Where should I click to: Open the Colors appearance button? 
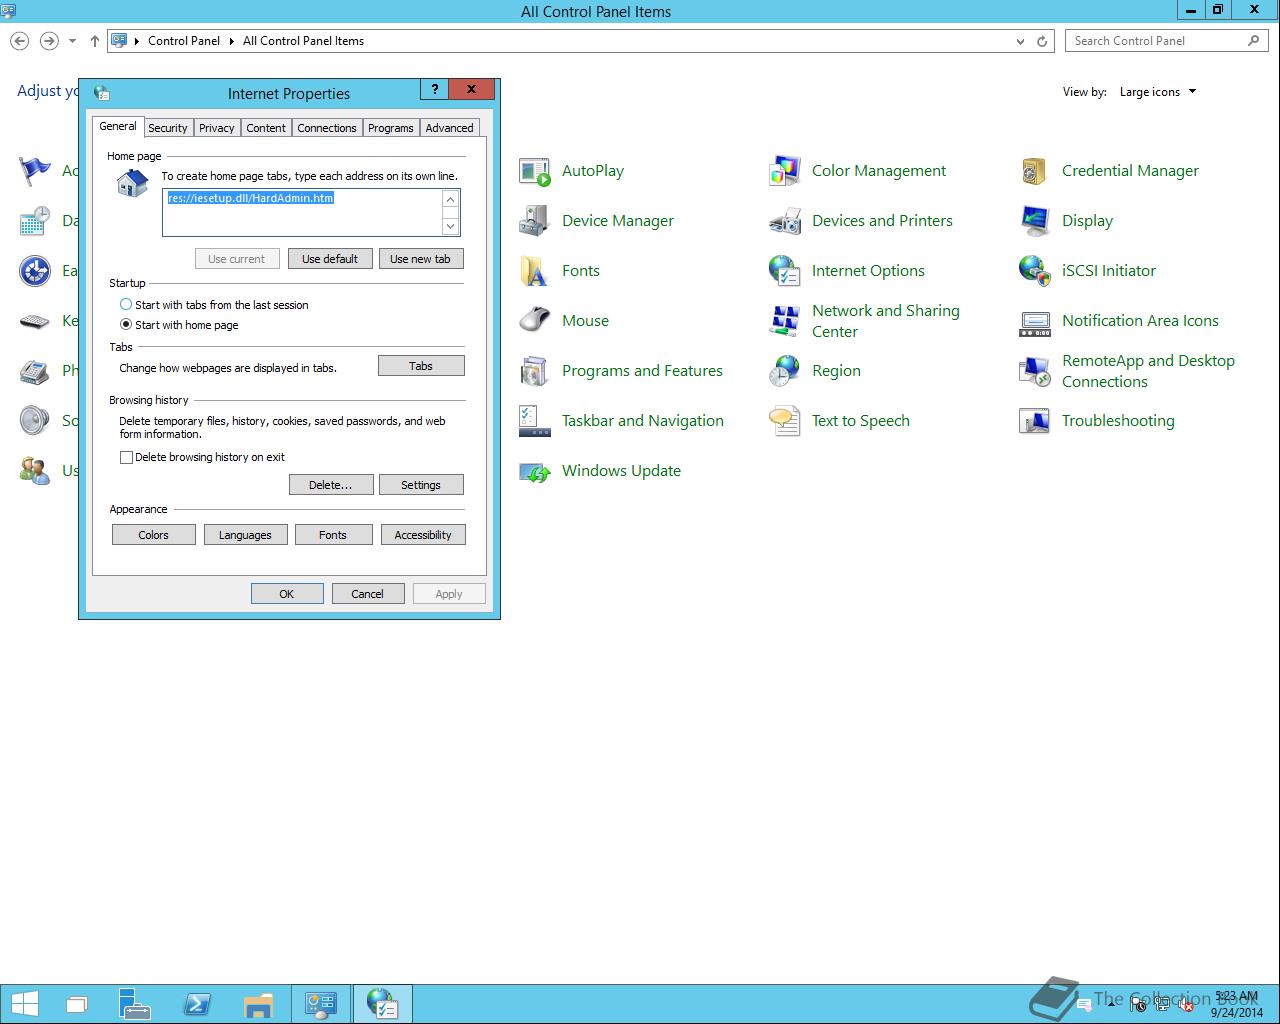(x=153, y=535)
